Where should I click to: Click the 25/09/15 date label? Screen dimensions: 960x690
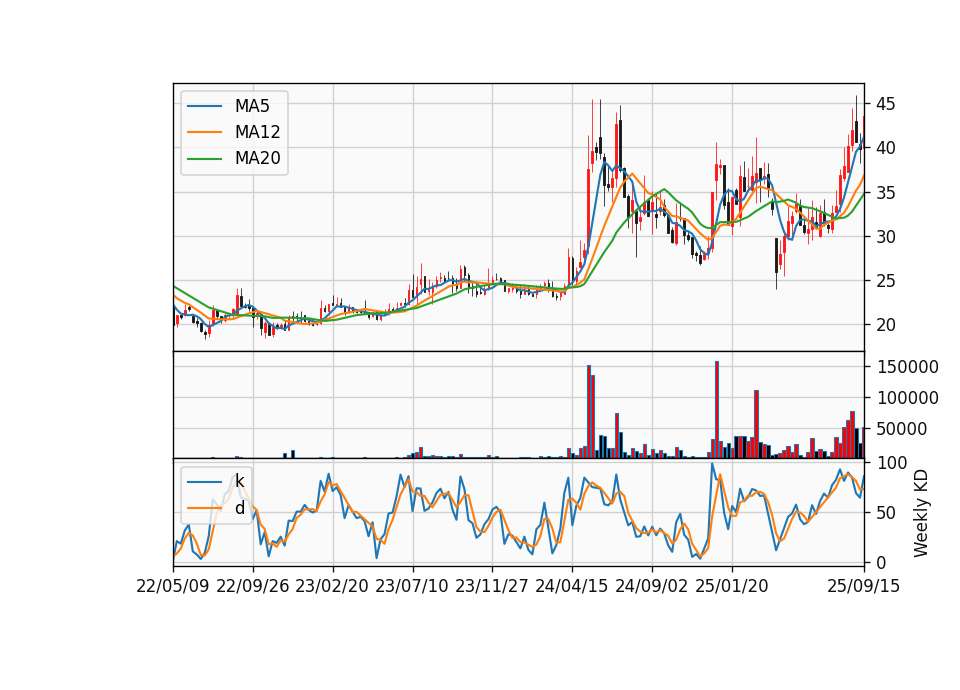864,586
